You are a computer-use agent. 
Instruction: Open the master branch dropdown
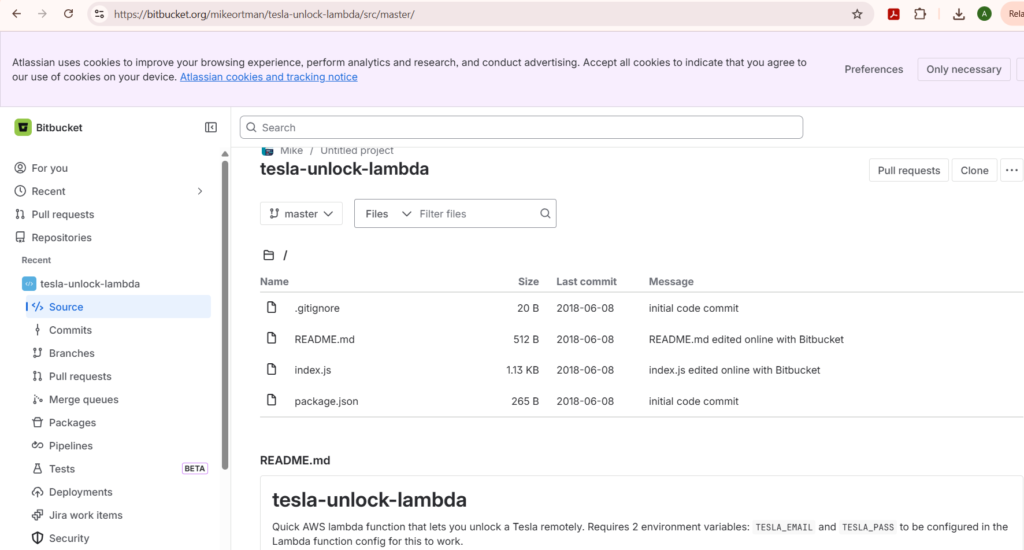(x=301, y=214)
